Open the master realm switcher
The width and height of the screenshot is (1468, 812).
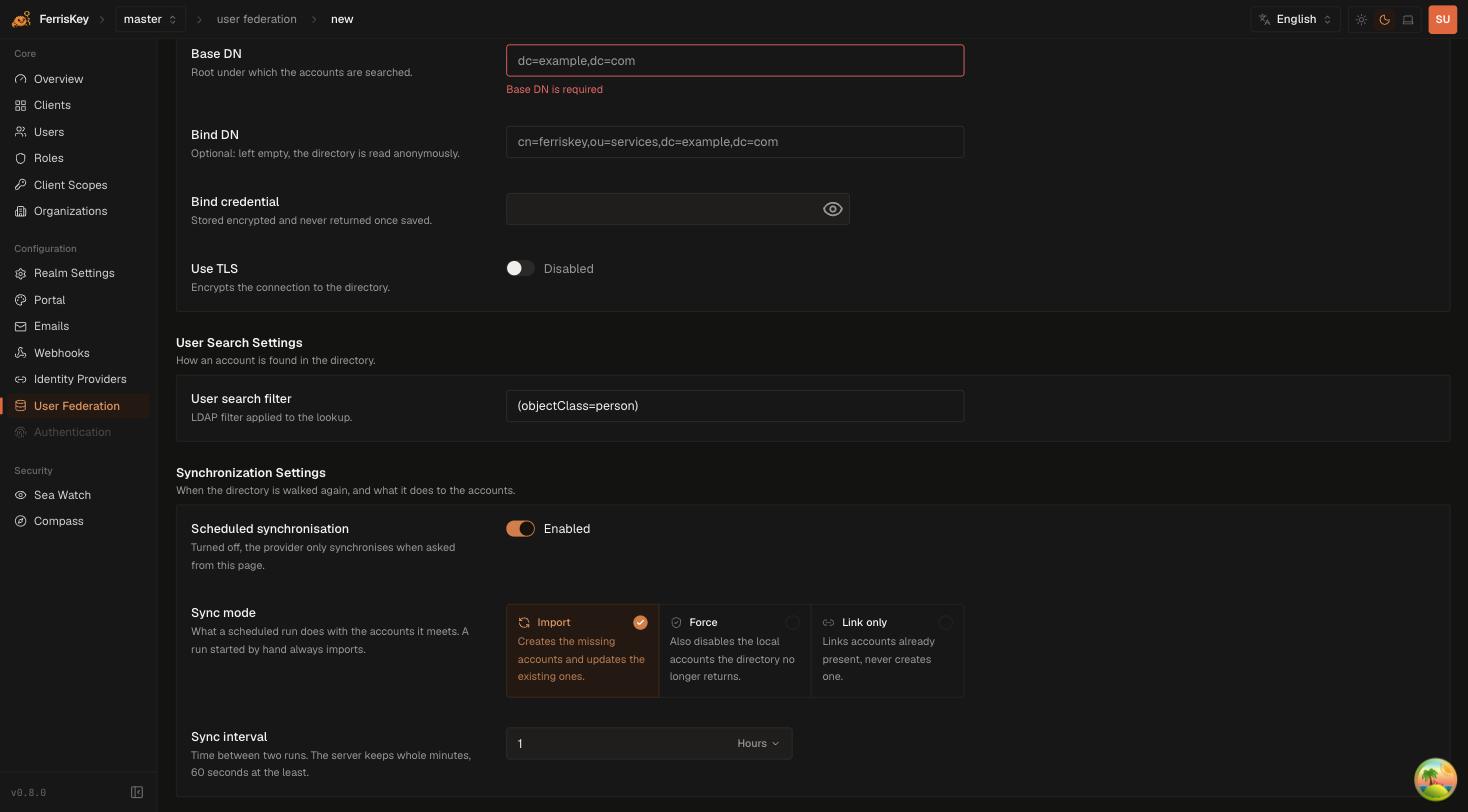click(x=150, y=19)
